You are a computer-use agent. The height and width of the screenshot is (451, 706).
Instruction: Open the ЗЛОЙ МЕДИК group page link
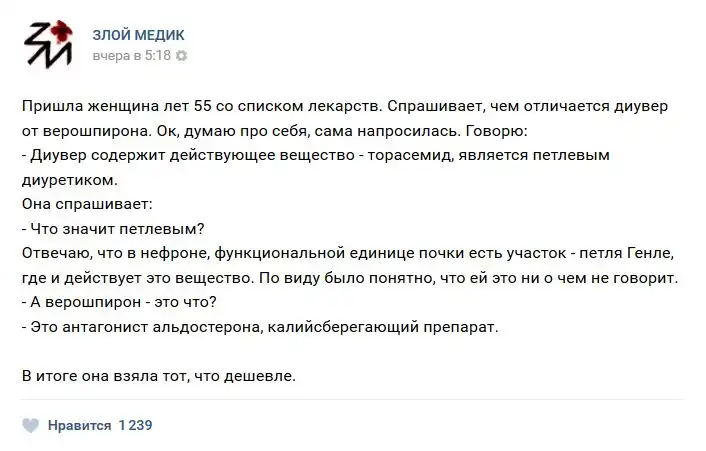(x=139, y=35)
